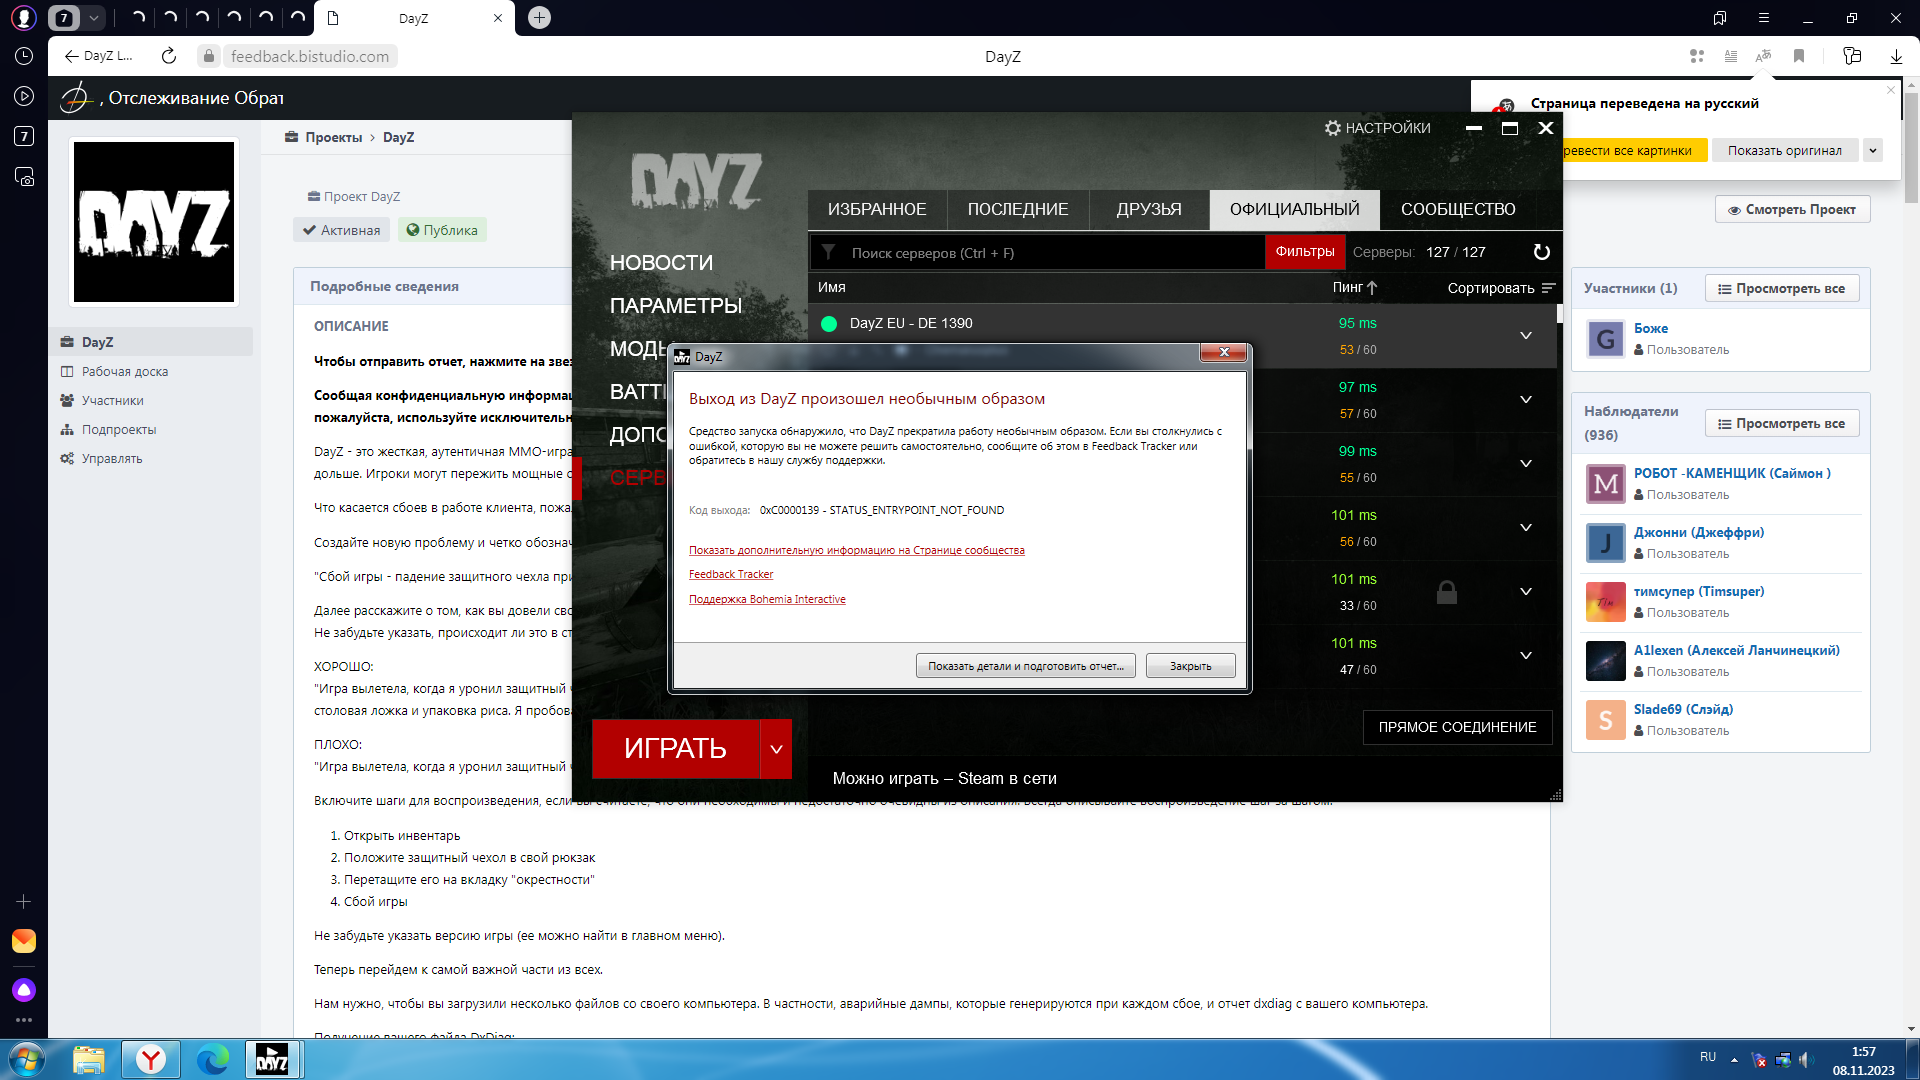Expand the 101 ms server row with 47/60 players
Viewport: 1920px width, 1080px height.
pyautogui.click(x=1526, y=656)
